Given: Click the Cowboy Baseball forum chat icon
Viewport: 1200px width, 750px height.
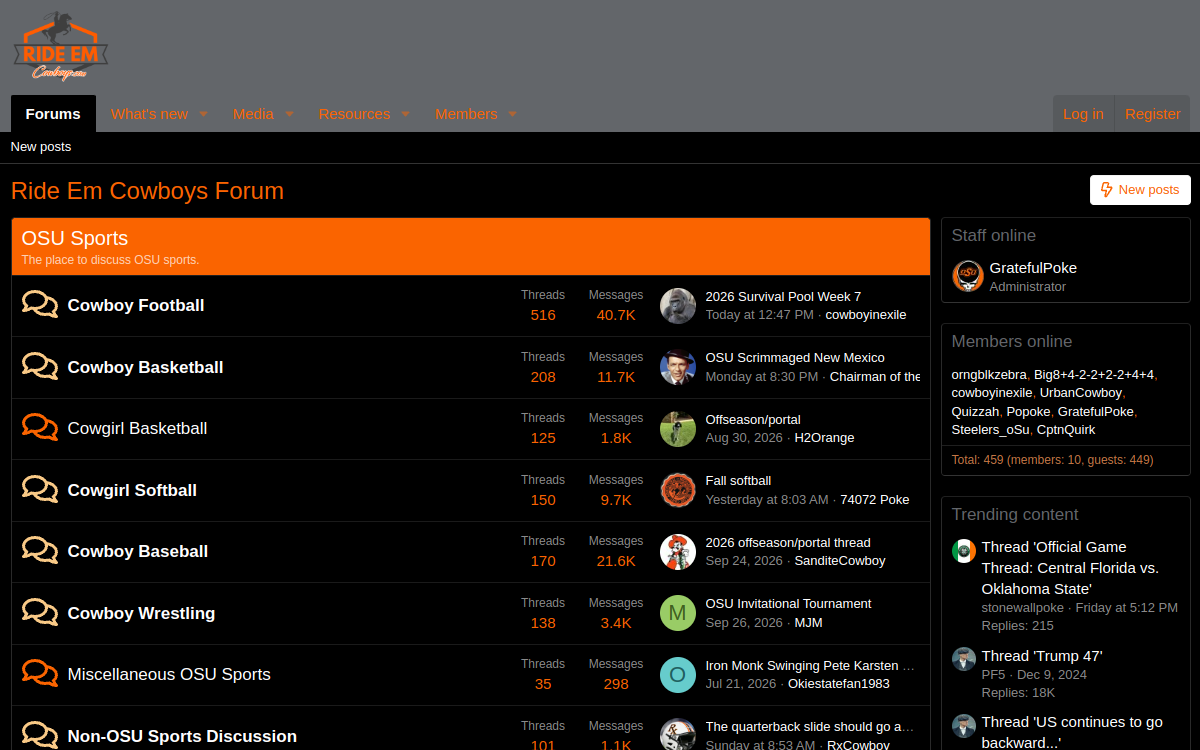Looking at the screenshot, I should click(x=40, y=551).
